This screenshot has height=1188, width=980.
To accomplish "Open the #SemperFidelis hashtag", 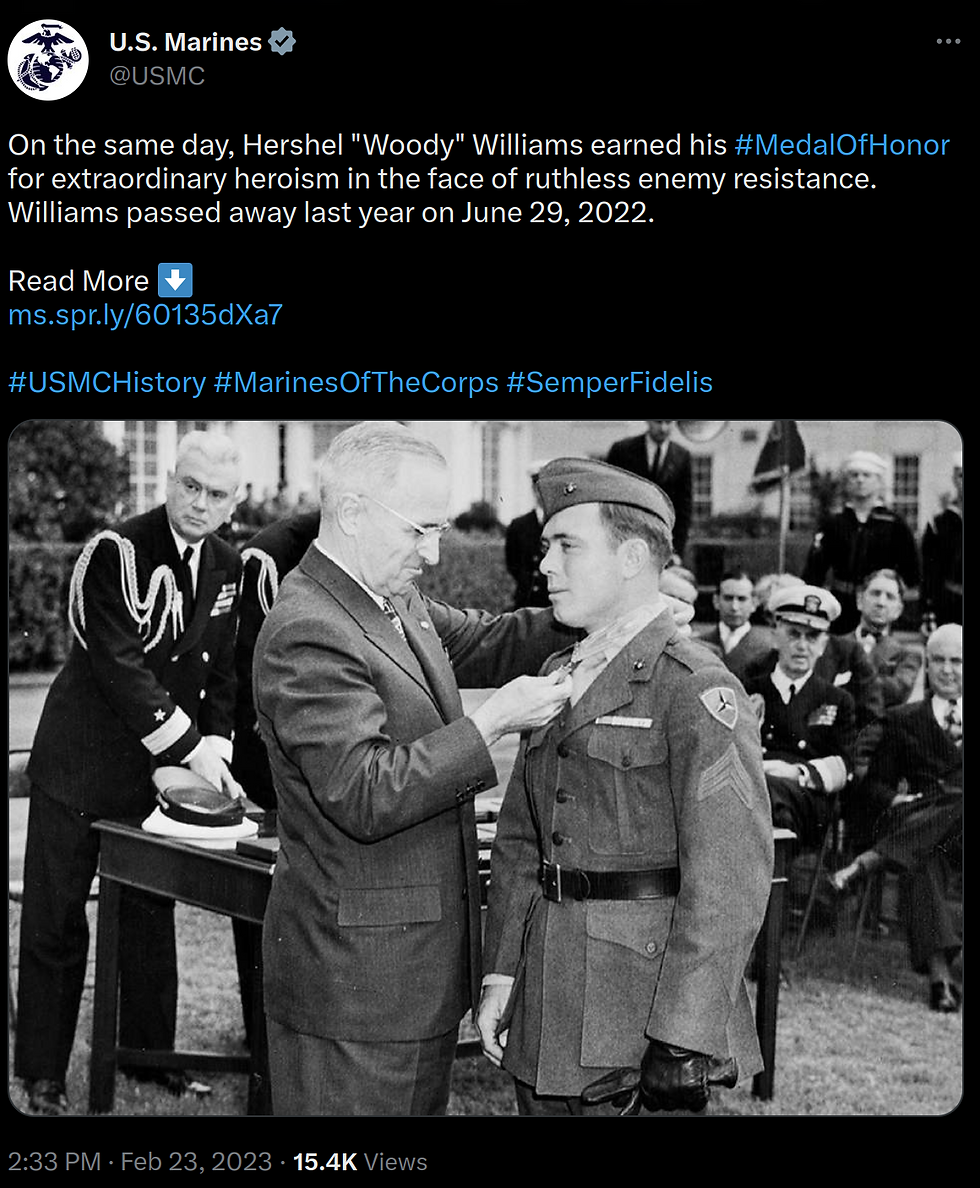I will tap(609, 383).
